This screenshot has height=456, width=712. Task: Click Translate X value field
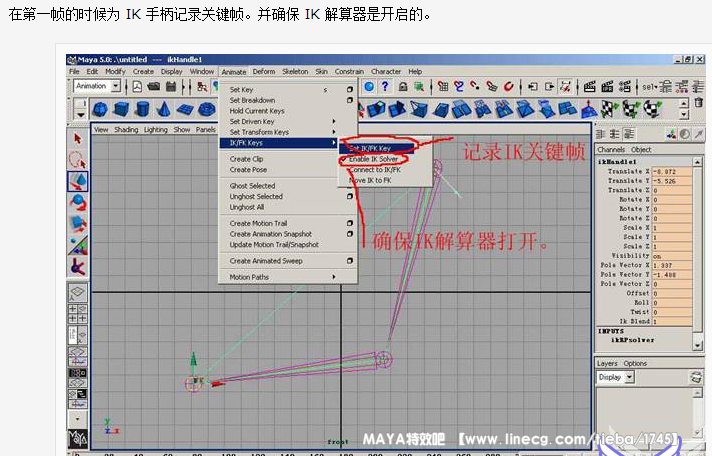pyautogui.click(x=672, y=172)
